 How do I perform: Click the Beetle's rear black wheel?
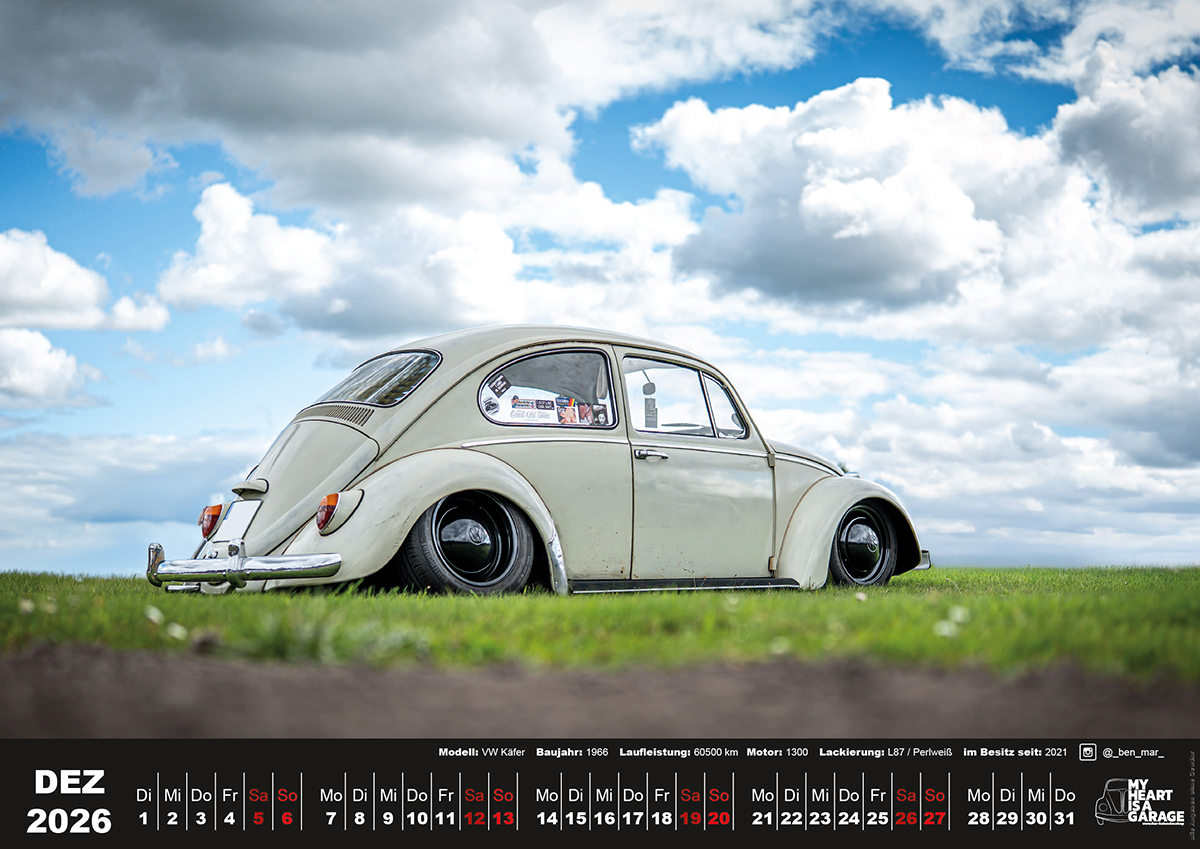click(469, 541)
